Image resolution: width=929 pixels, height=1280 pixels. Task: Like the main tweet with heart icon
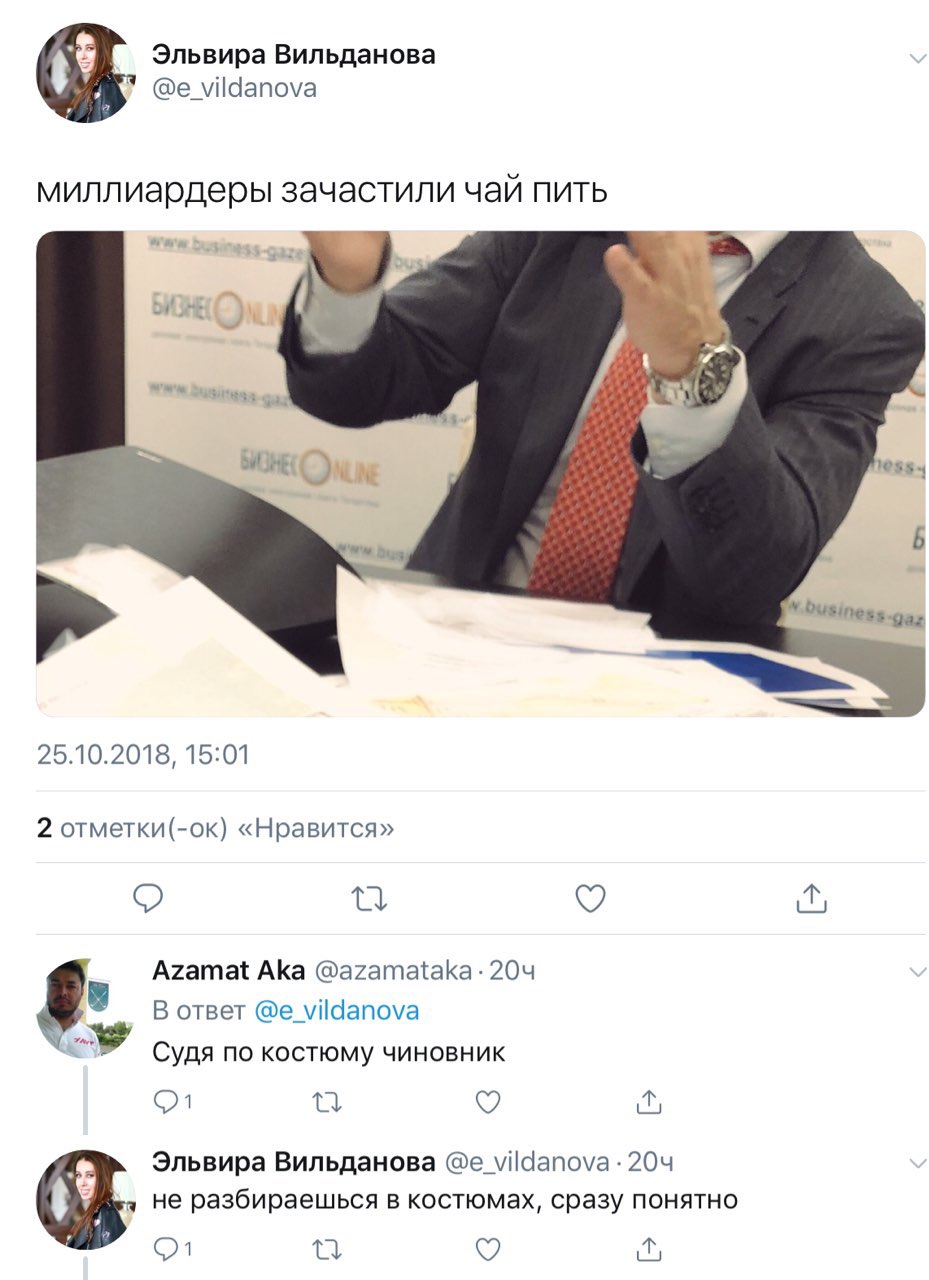(590, 899)
